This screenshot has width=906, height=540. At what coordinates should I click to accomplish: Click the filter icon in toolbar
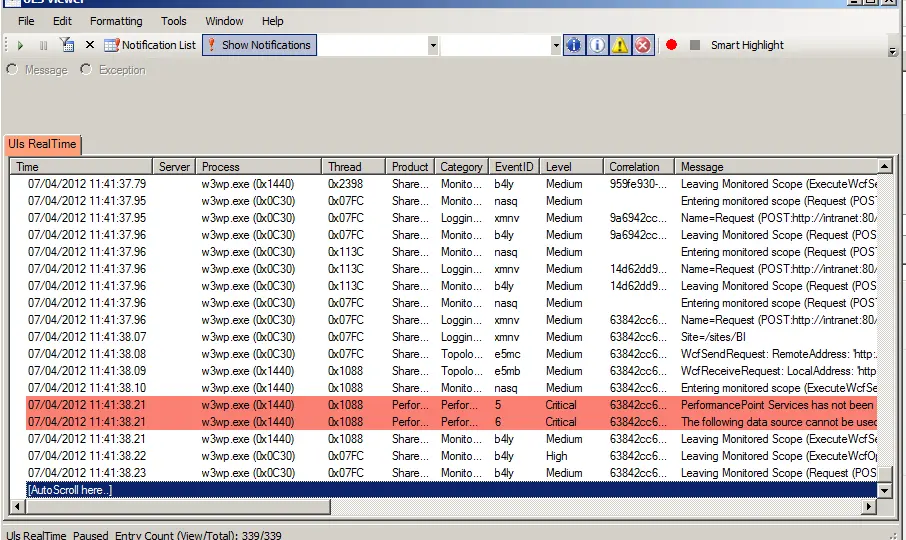tap(67, 45)
